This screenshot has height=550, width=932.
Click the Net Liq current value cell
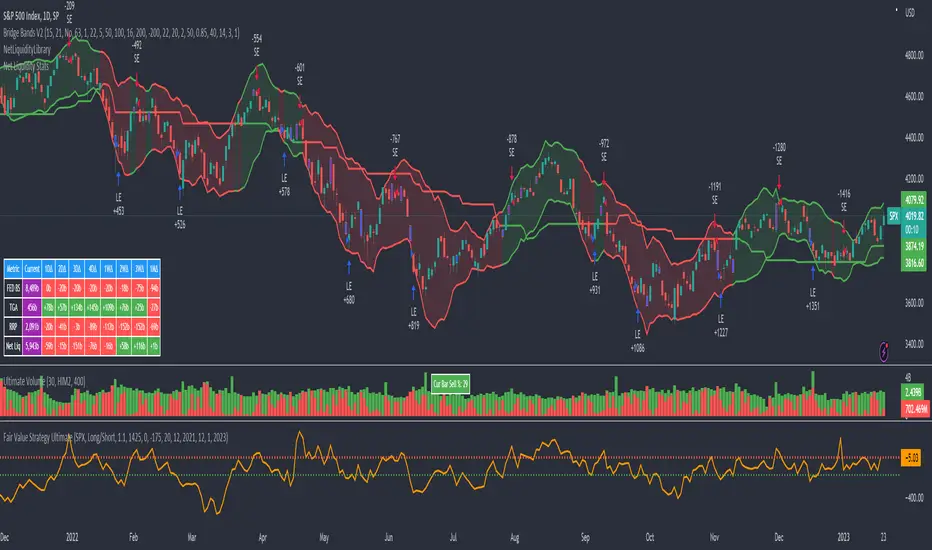point(32,345)
